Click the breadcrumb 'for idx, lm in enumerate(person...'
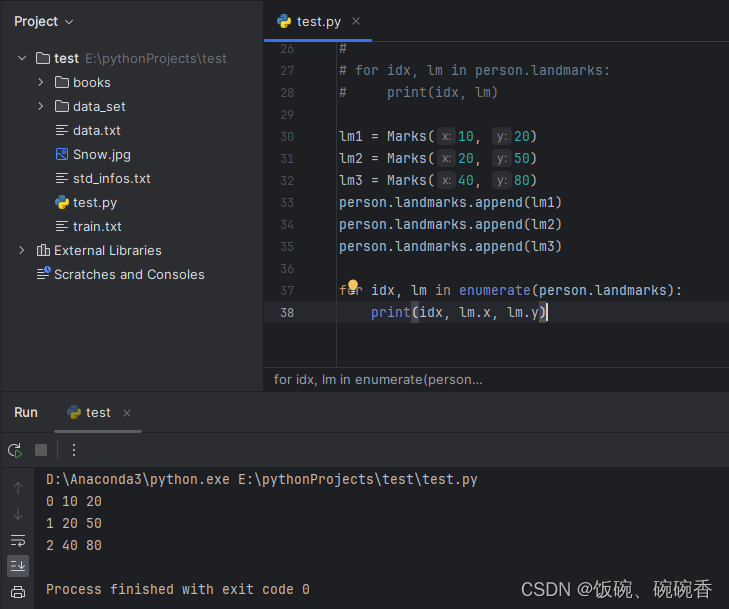729x609 pixels. point(378,380)
